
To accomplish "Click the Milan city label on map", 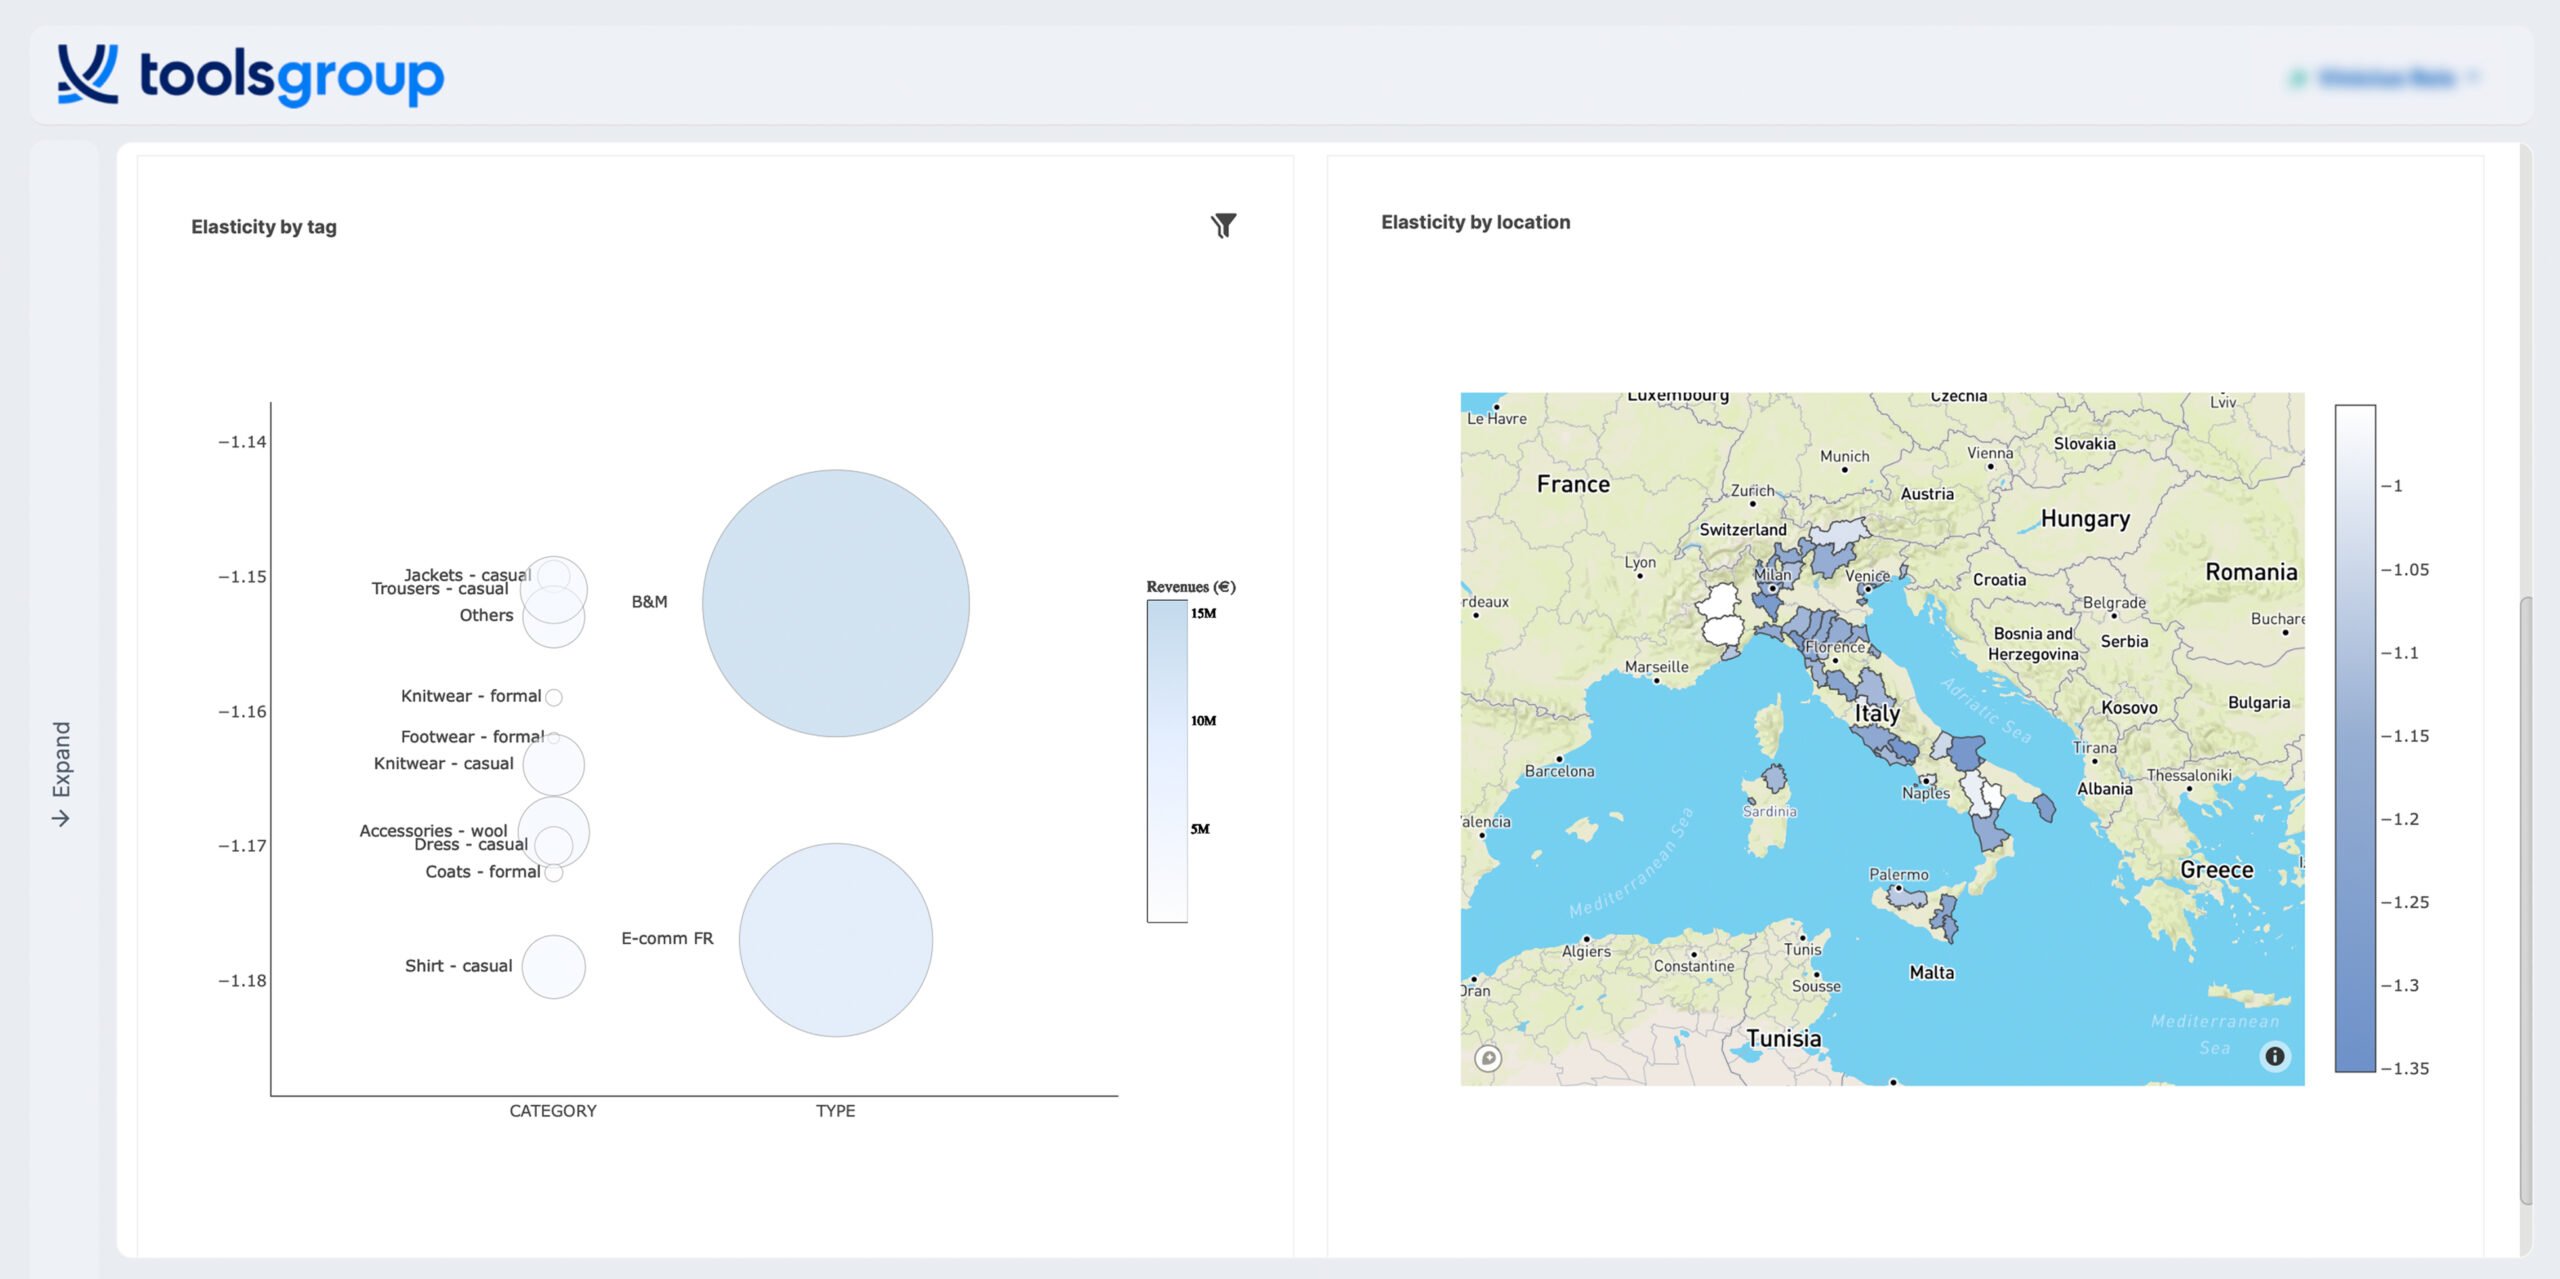I will point(1772,574).
